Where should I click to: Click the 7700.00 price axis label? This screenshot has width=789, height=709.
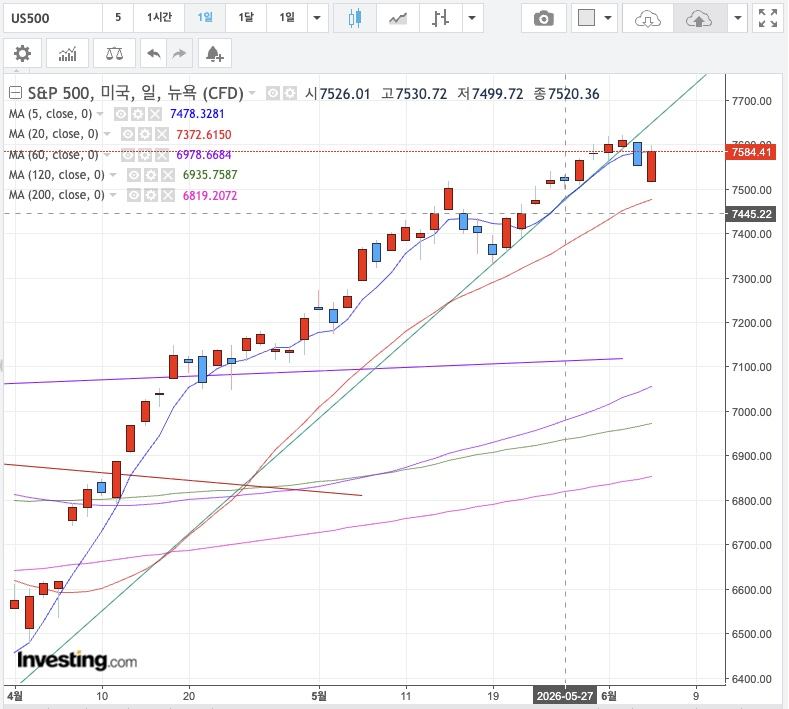(751, 101)
